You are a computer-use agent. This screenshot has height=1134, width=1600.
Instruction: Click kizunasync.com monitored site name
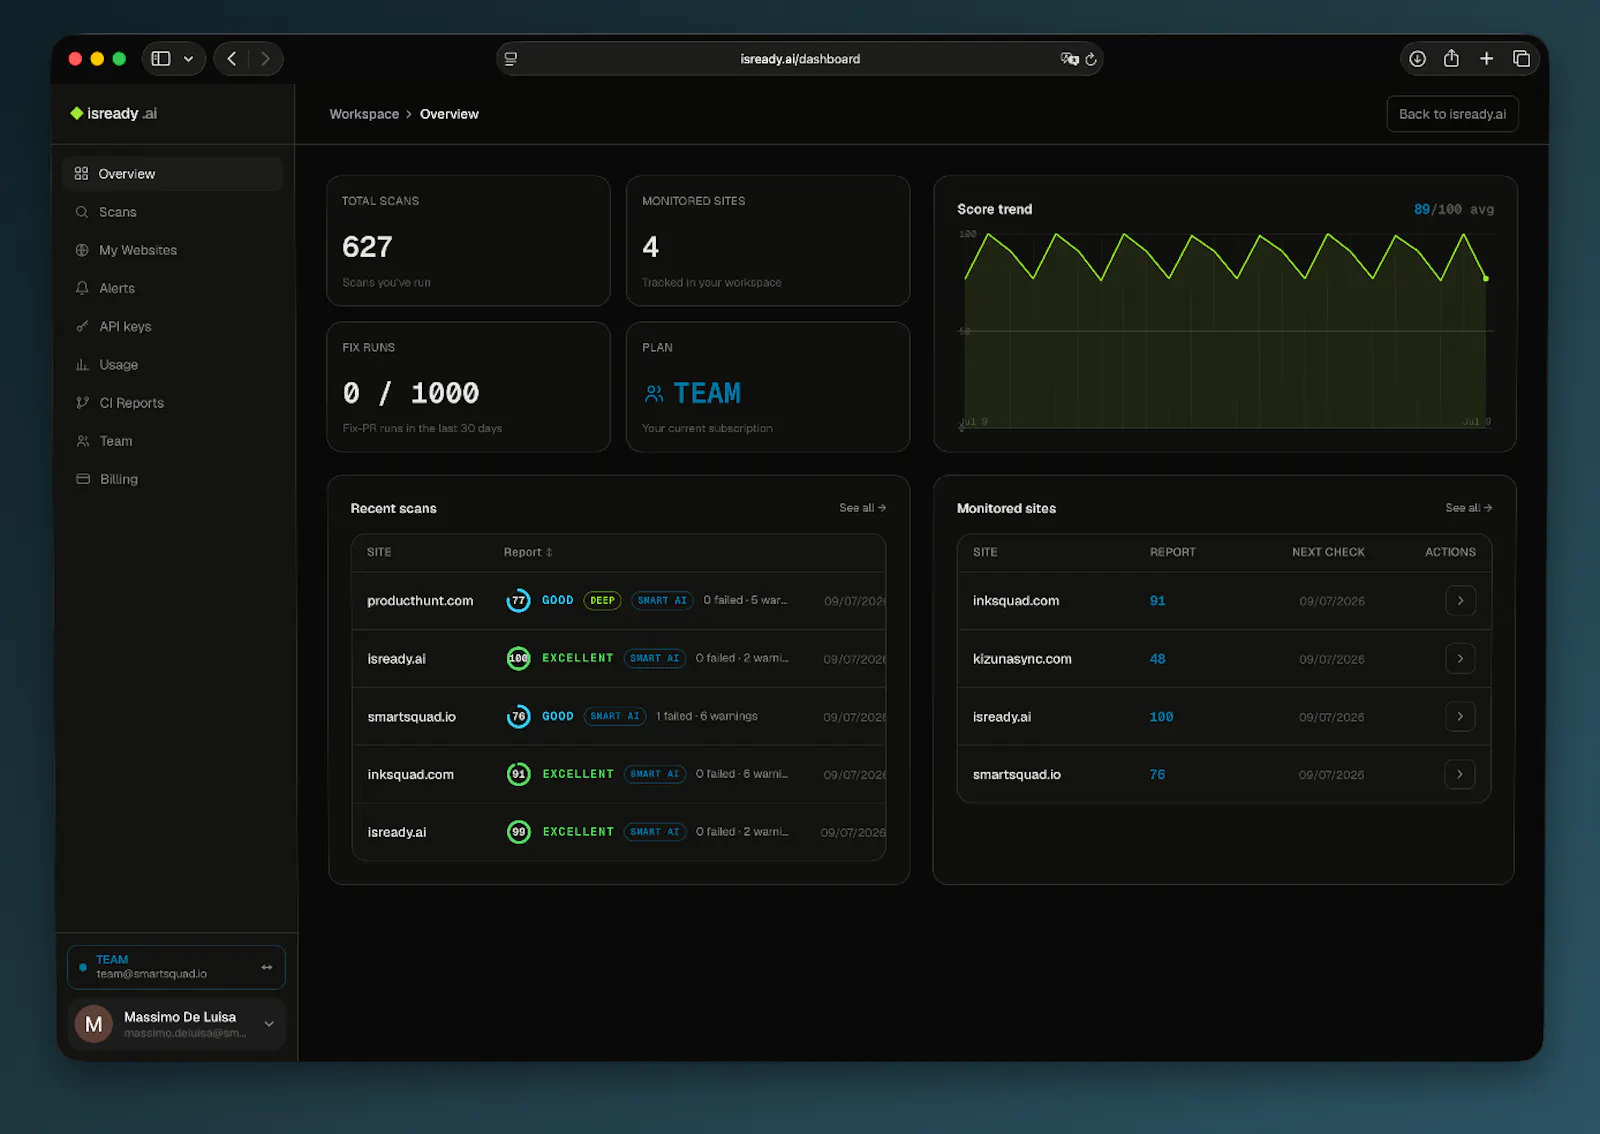[1022, 659]
